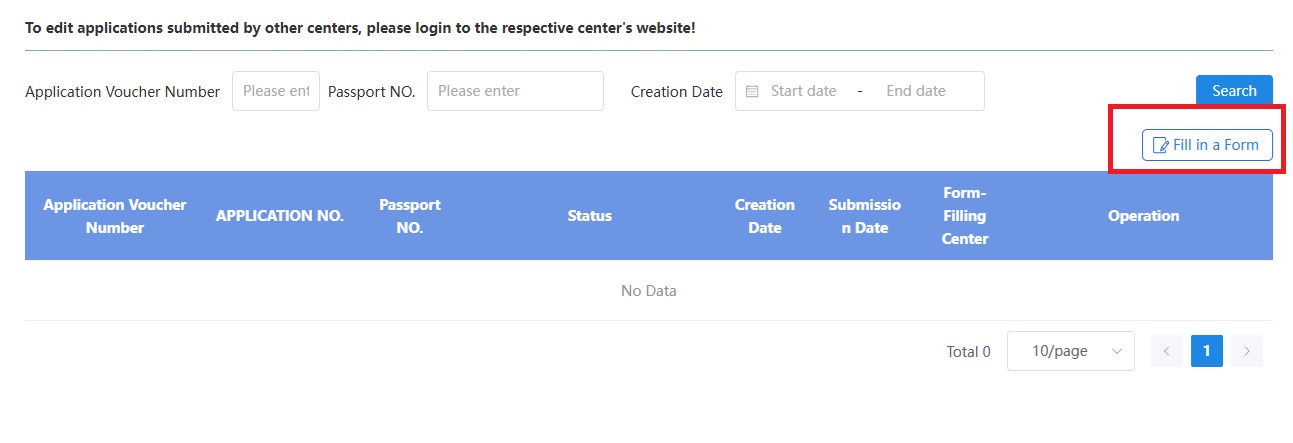The image size is (1293, 443).
Task: Click the blue Search button
Action: click(x=1234, y=91)
